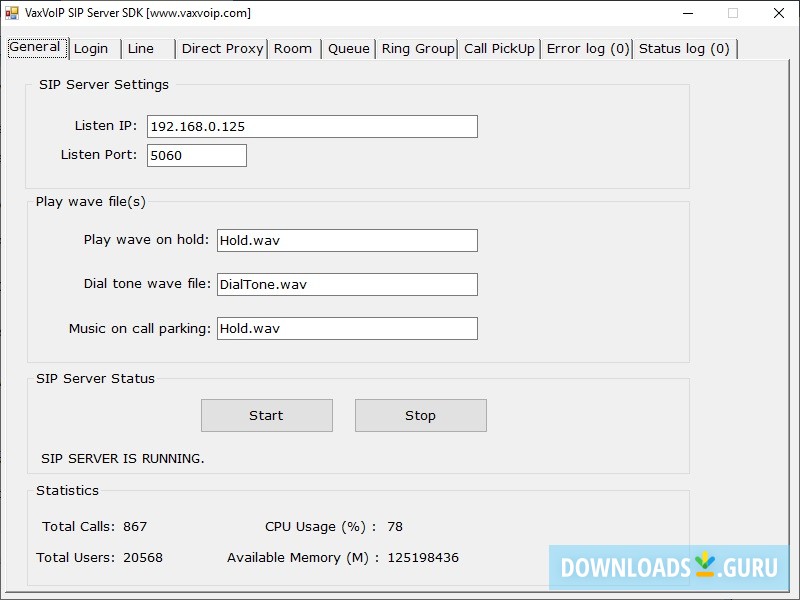
Task: Click the 'SIP SERVER IS RUNNING.' status text
Action: (x=123, y=458)
